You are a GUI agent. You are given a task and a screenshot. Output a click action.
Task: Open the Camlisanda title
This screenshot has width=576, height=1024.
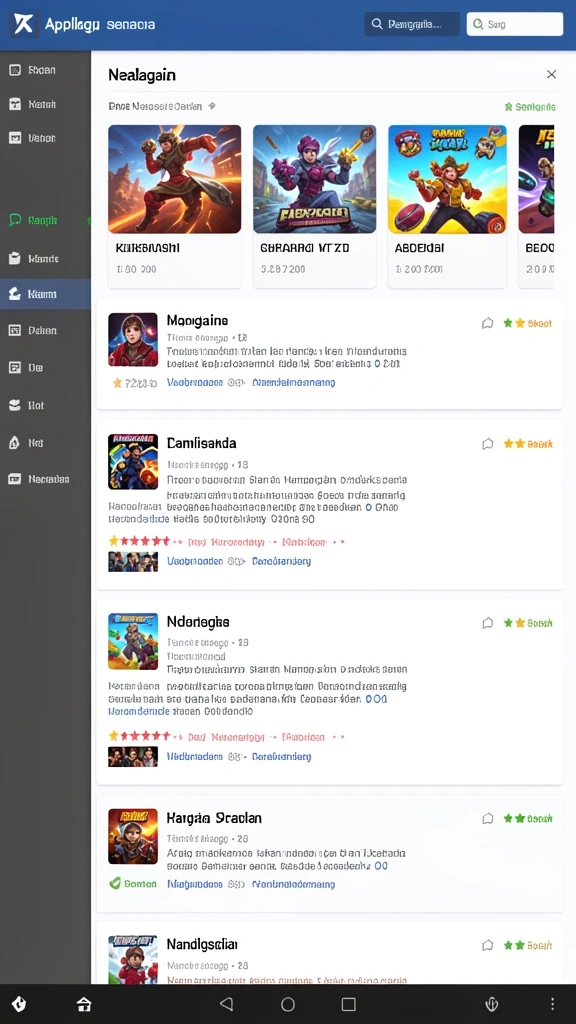(x=201, y=443)
